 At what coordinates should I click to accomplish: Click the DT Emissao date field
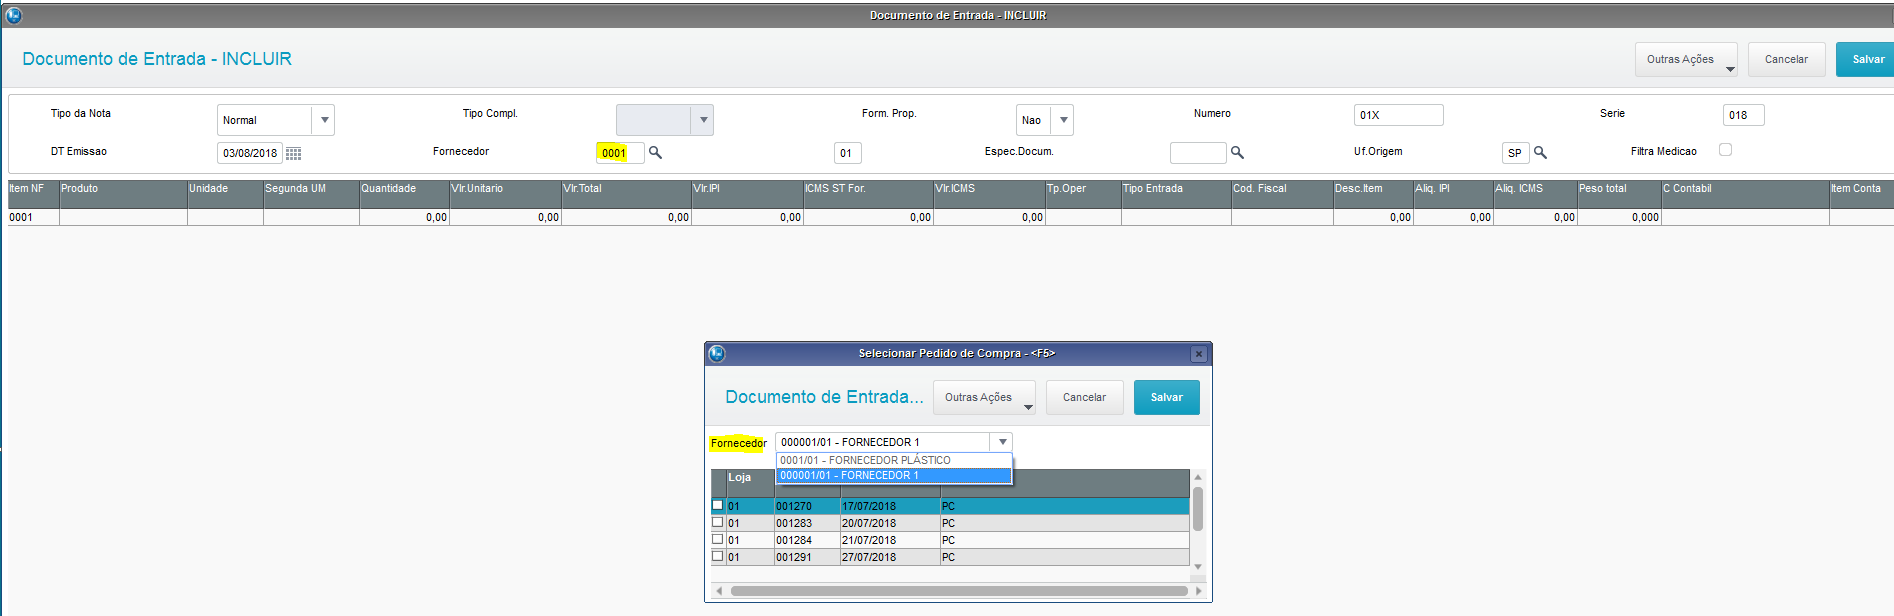[250, 153]
